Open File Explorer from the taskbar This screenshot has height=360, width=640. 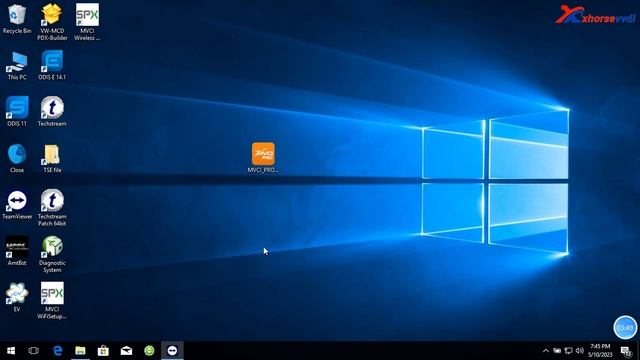coord(80,351)
